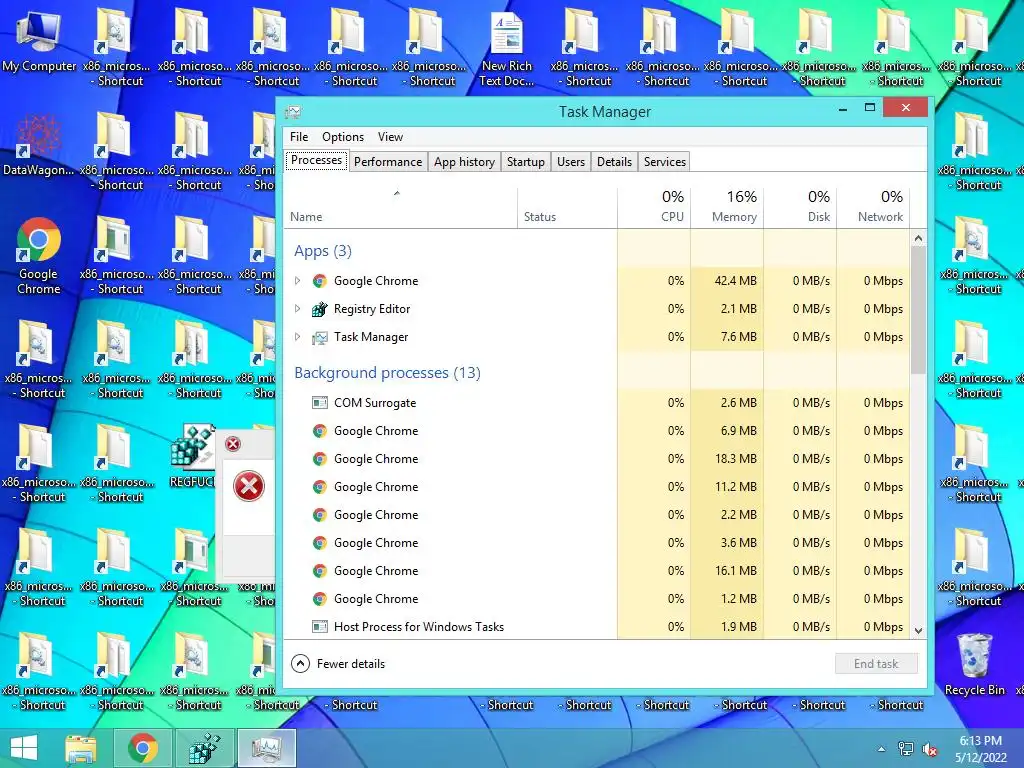Click Task Manager title bar icon

[293, 112]
